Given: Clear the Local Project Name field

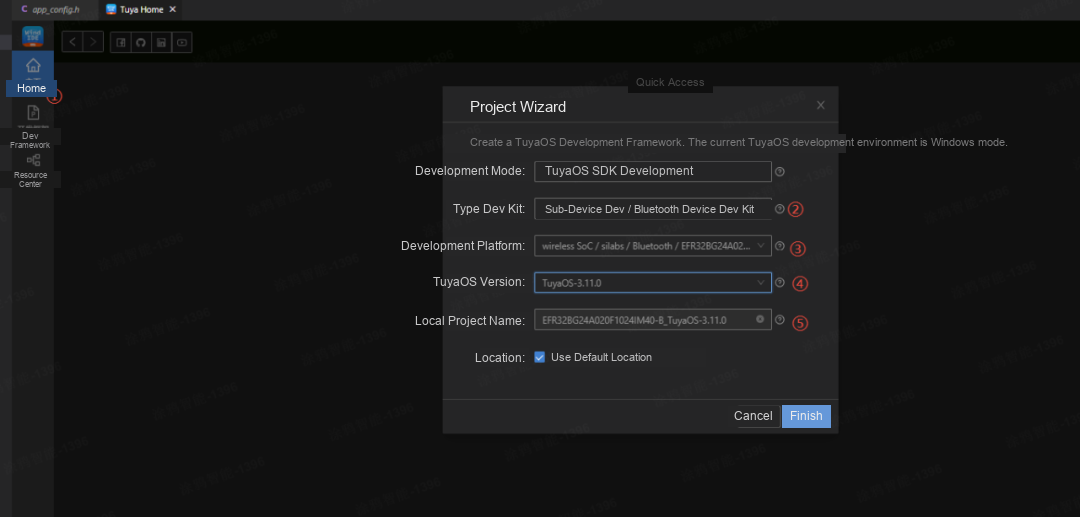Looking at the screenshot, I should click(760, 319).
